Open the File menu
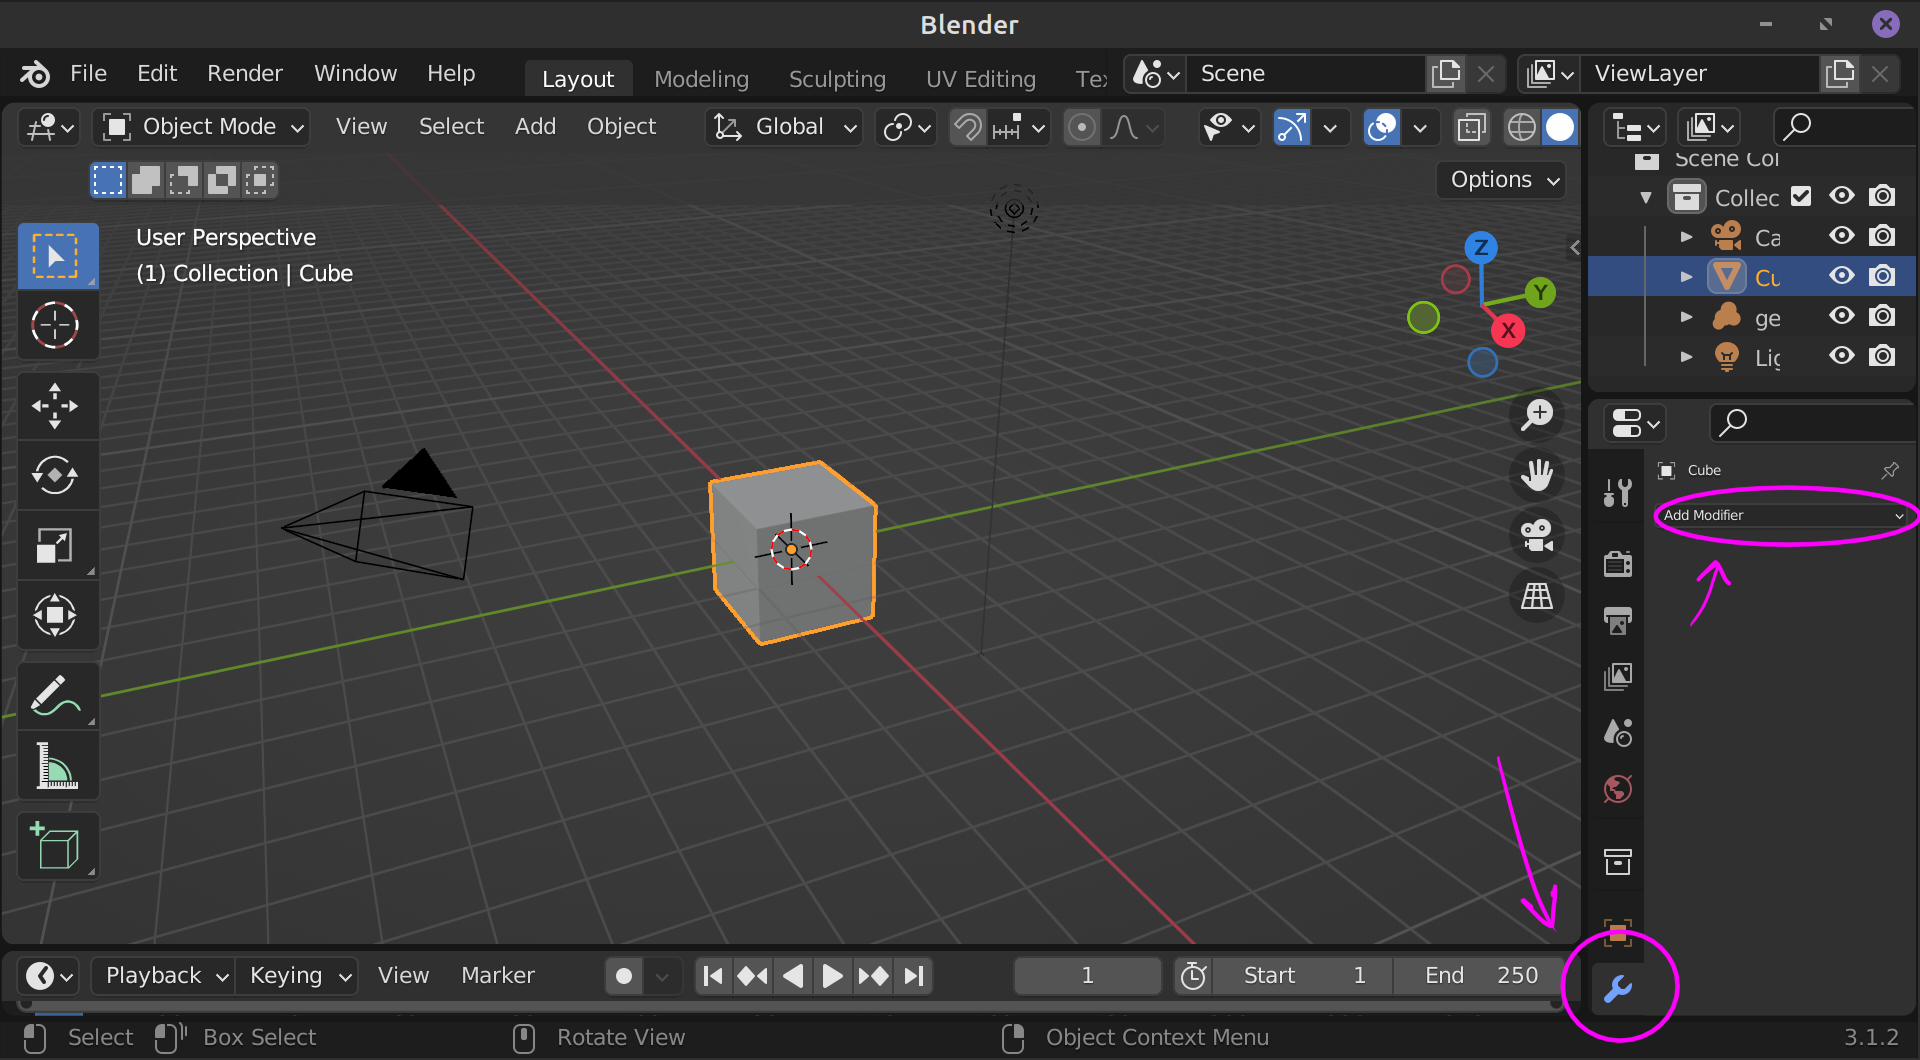The height and width of the screenshot is (1060, 1920). pyautogui.click(x=88, y=74)
